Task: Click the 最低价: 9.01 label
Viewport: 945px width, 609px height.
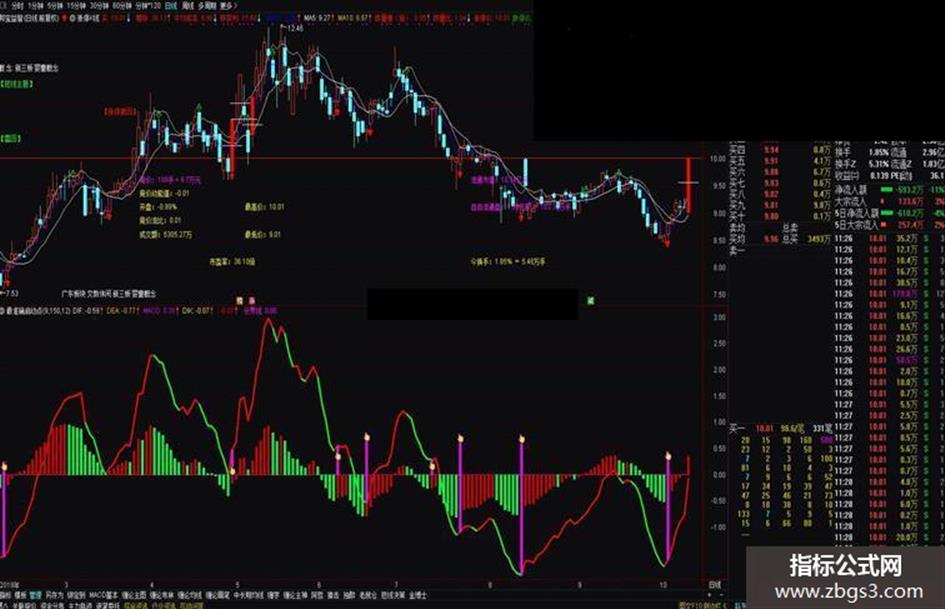Action: click(263, 235)
